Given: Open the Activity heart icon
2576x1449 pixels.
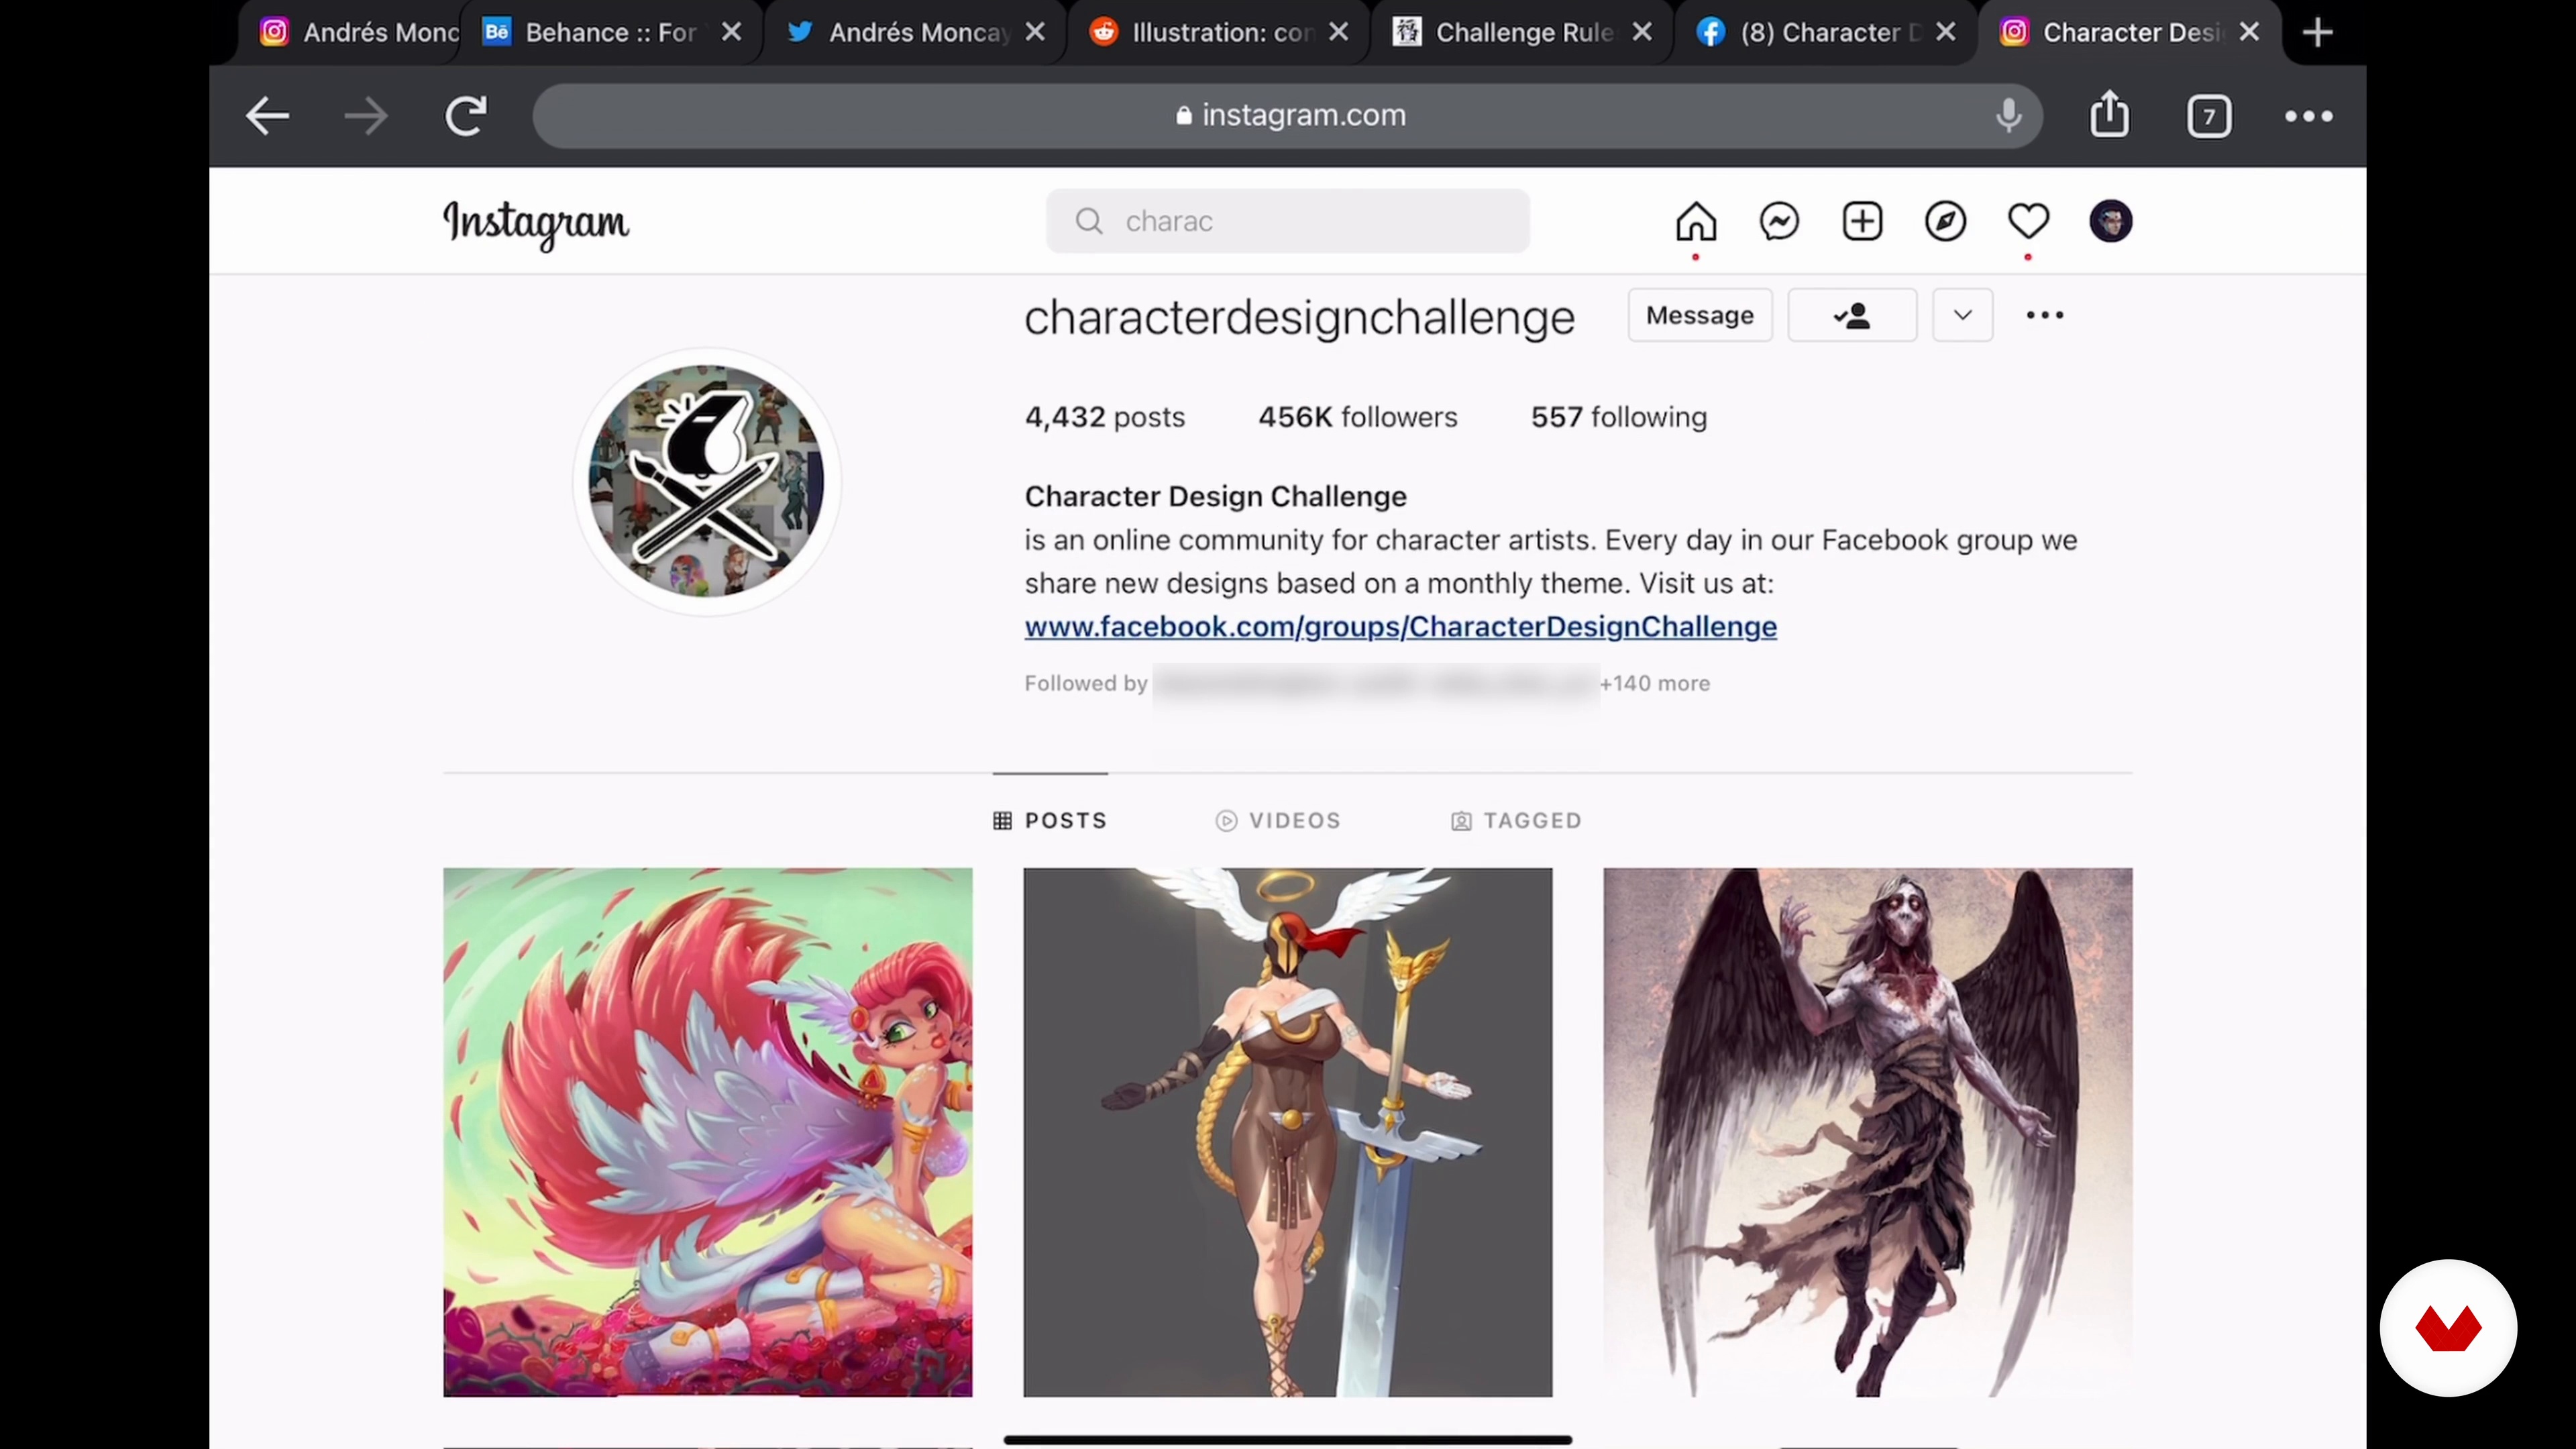Looking at the screenshot, I should click(x=2028, y=221).
